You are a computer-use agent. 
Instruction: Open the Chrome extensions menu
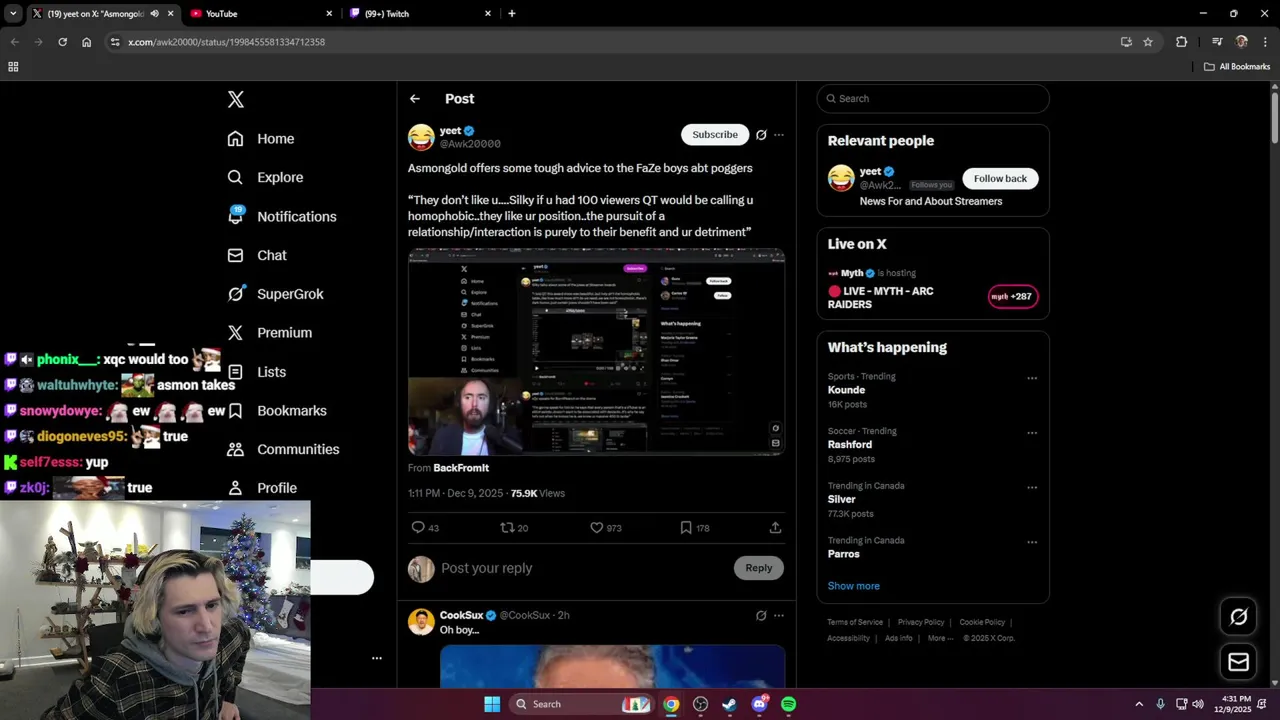click(x=1182, y=42)
